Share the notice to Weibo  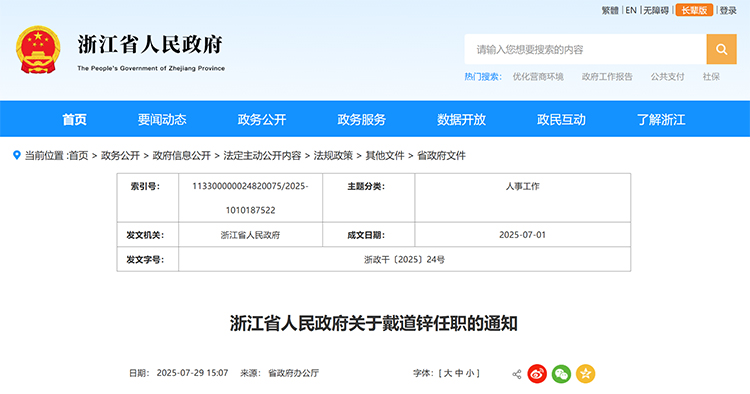(537, 373)
